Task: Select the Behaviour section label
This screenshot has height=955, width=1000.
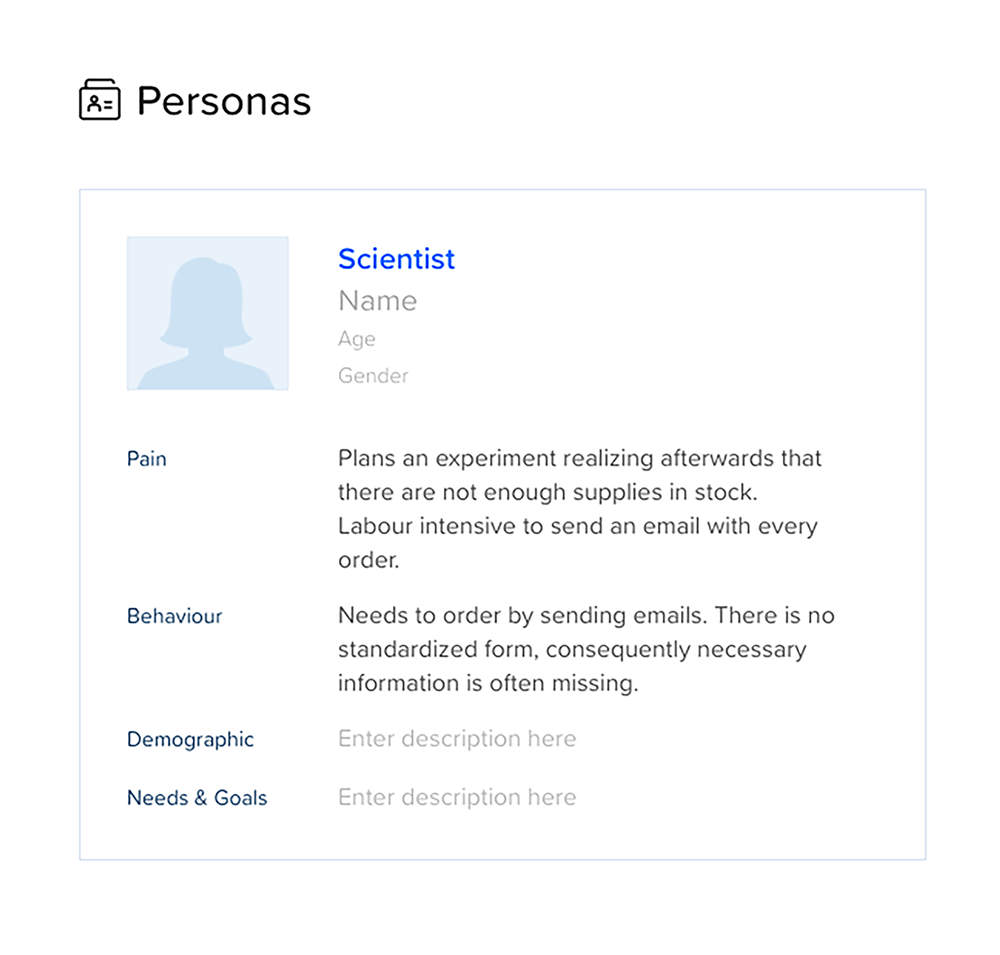Action: point(175,616)
